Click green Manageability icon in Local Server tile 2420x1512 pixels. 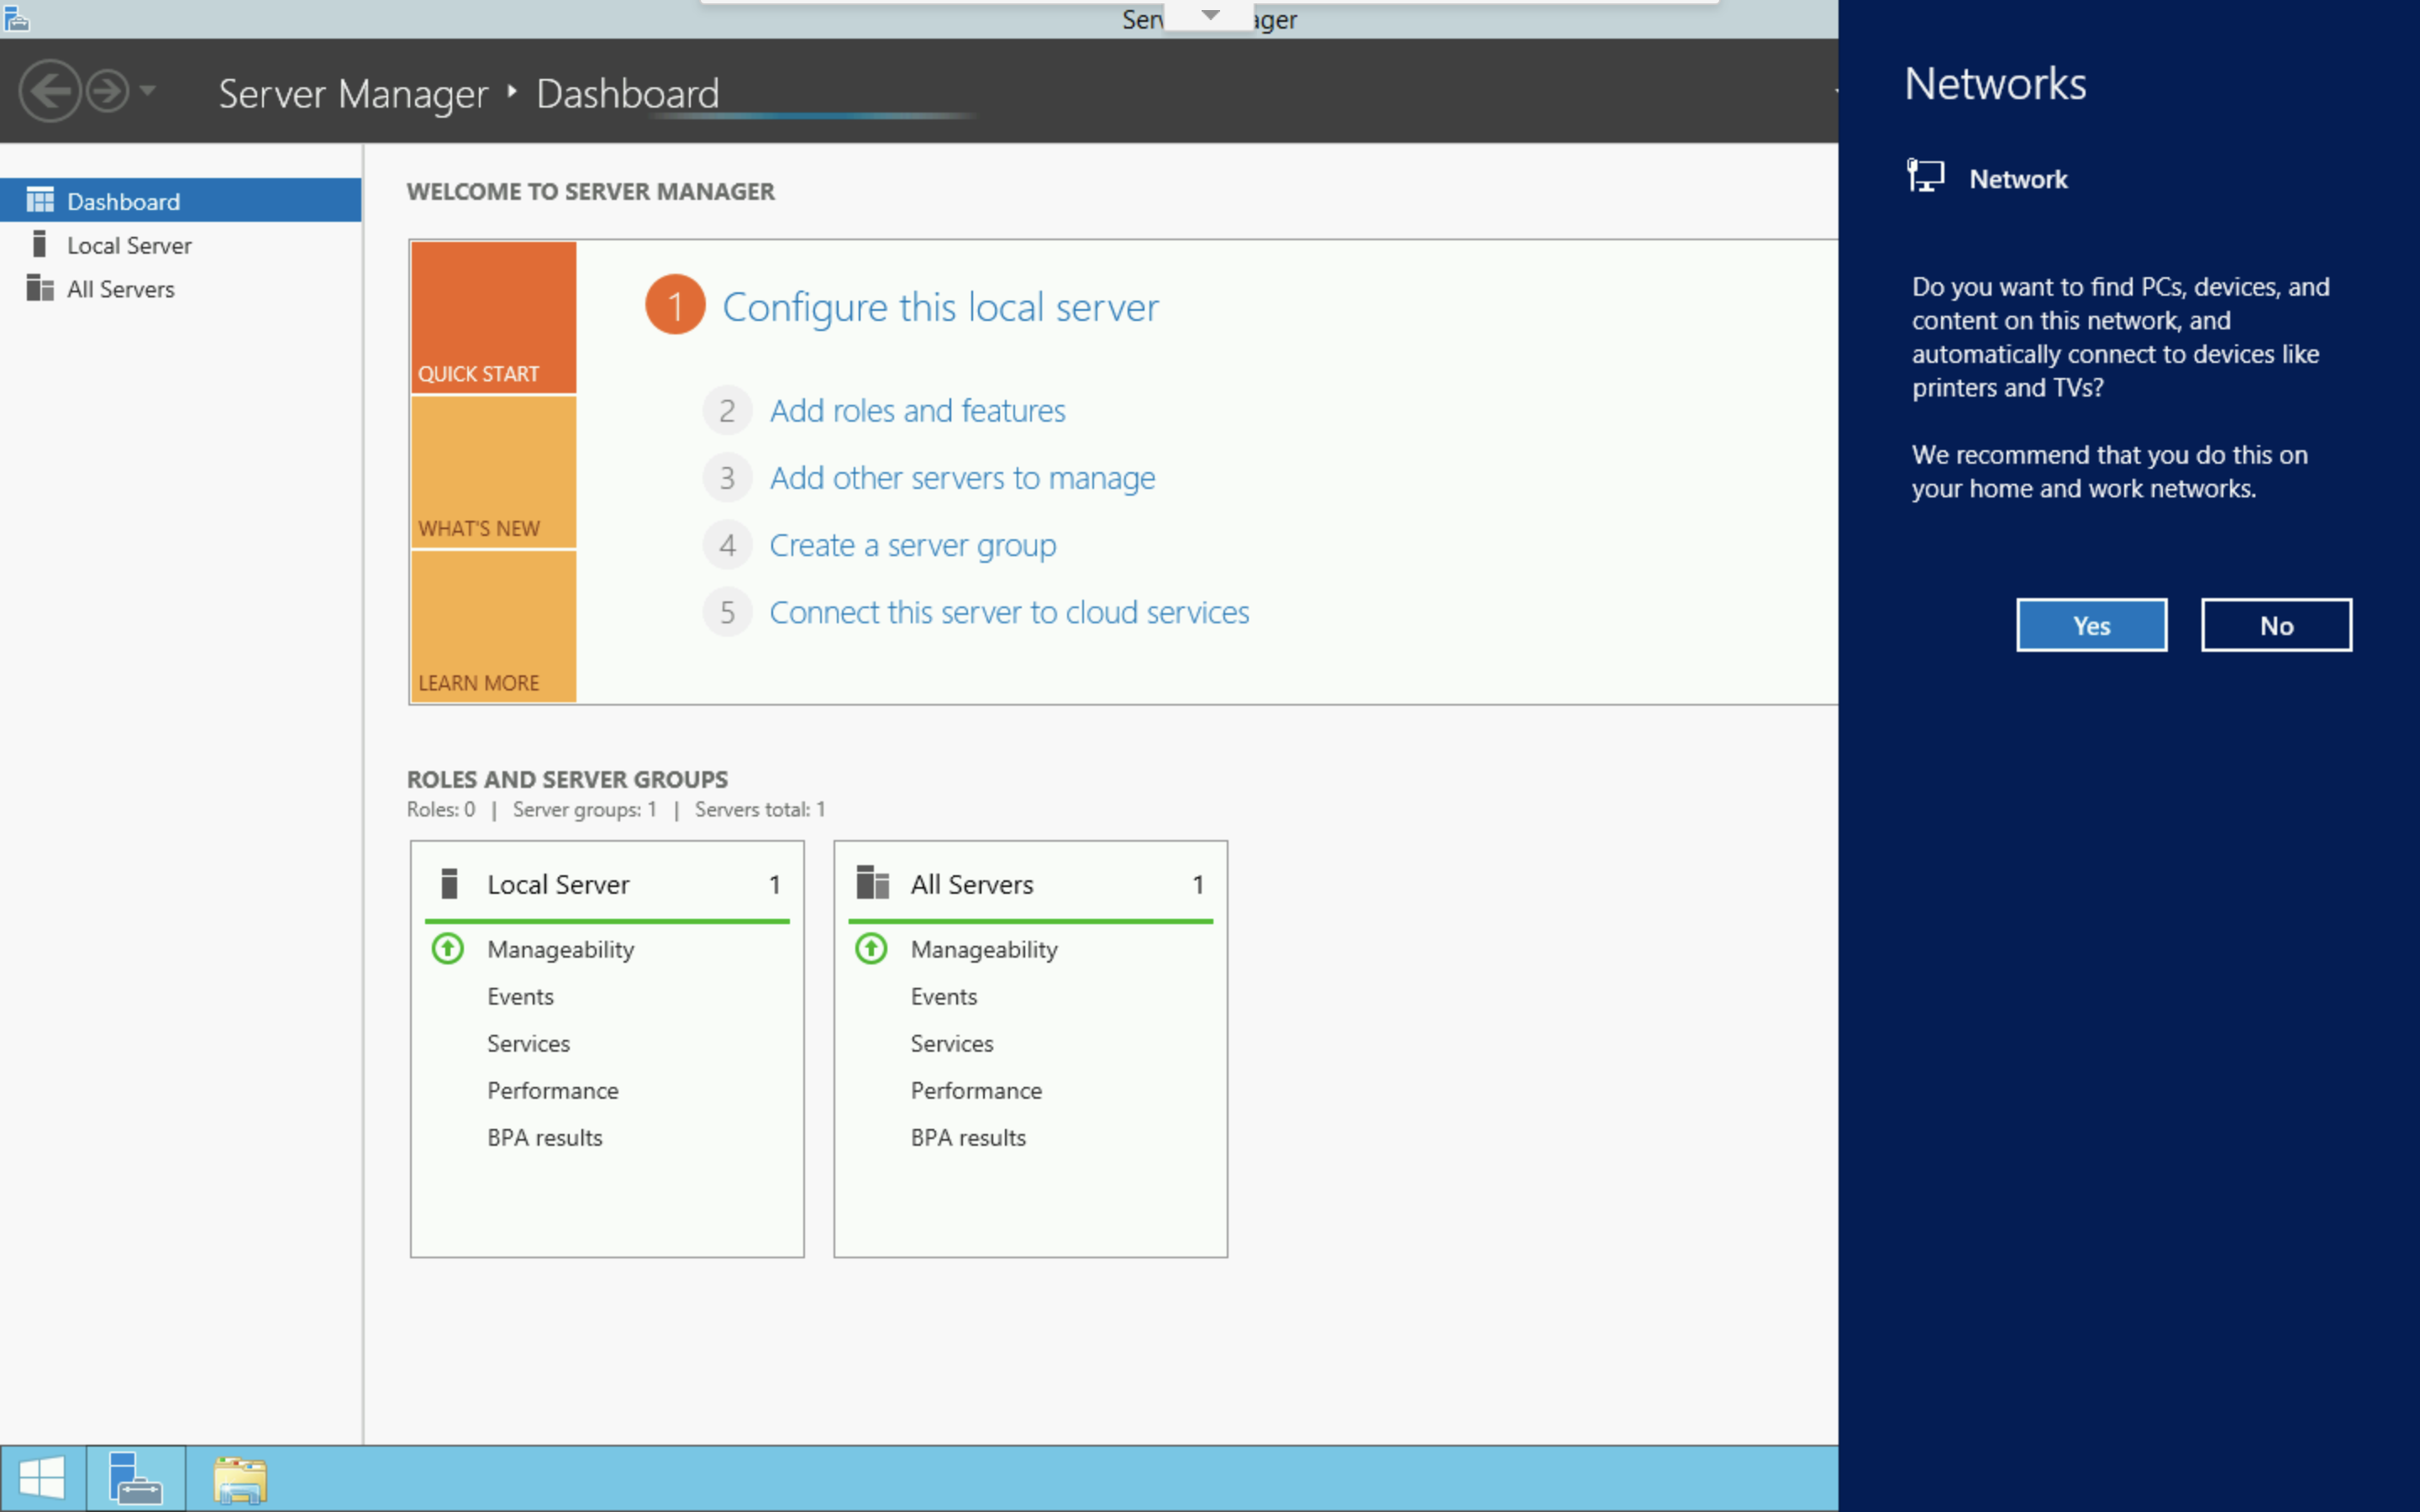coord(448,948)
